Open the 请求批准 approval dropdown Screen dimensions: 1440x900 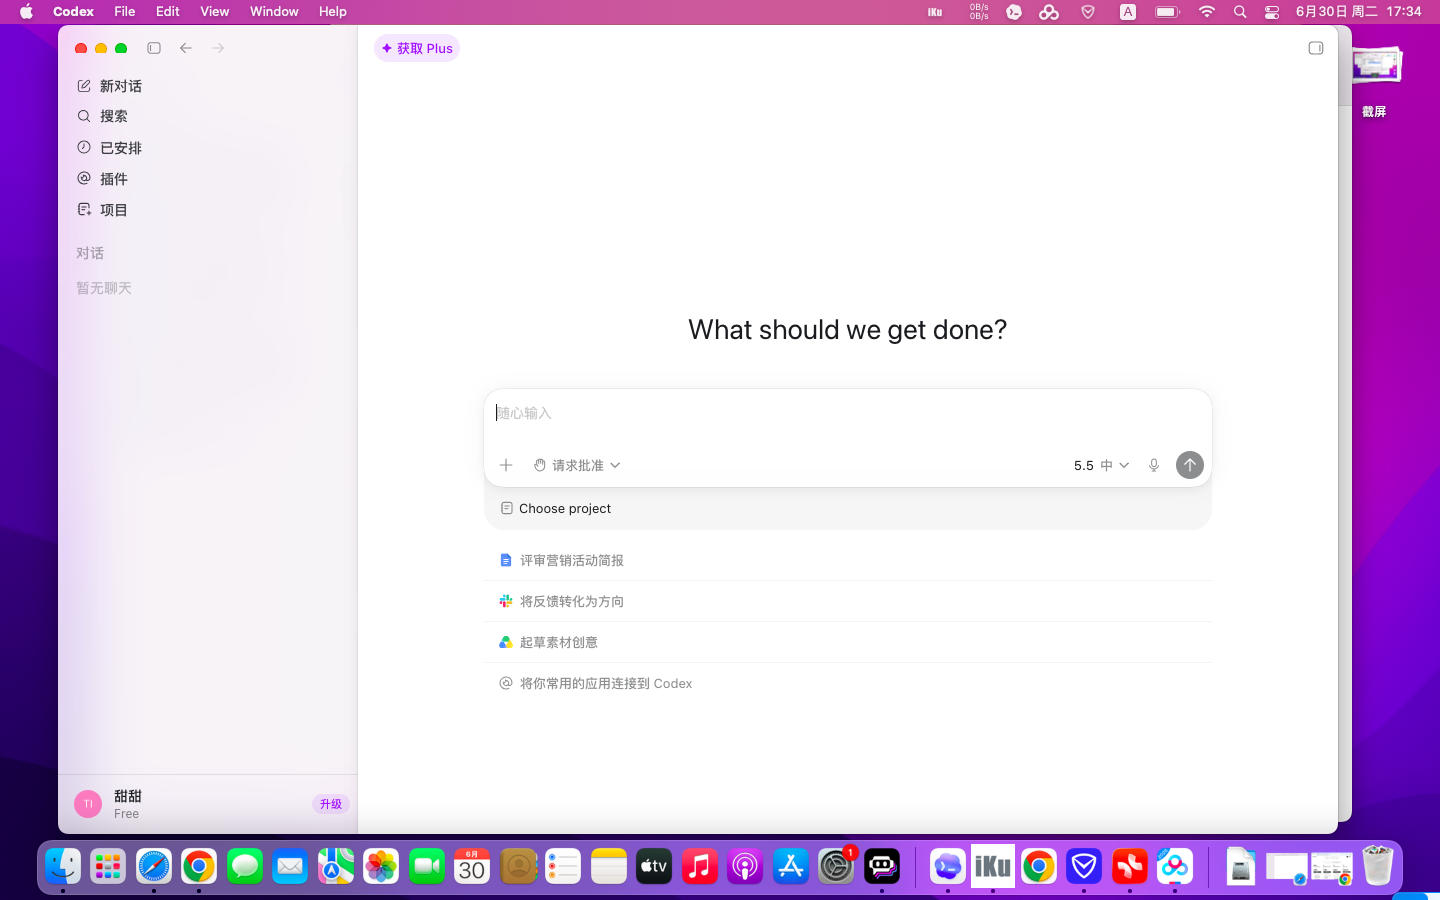click(577, 465)
